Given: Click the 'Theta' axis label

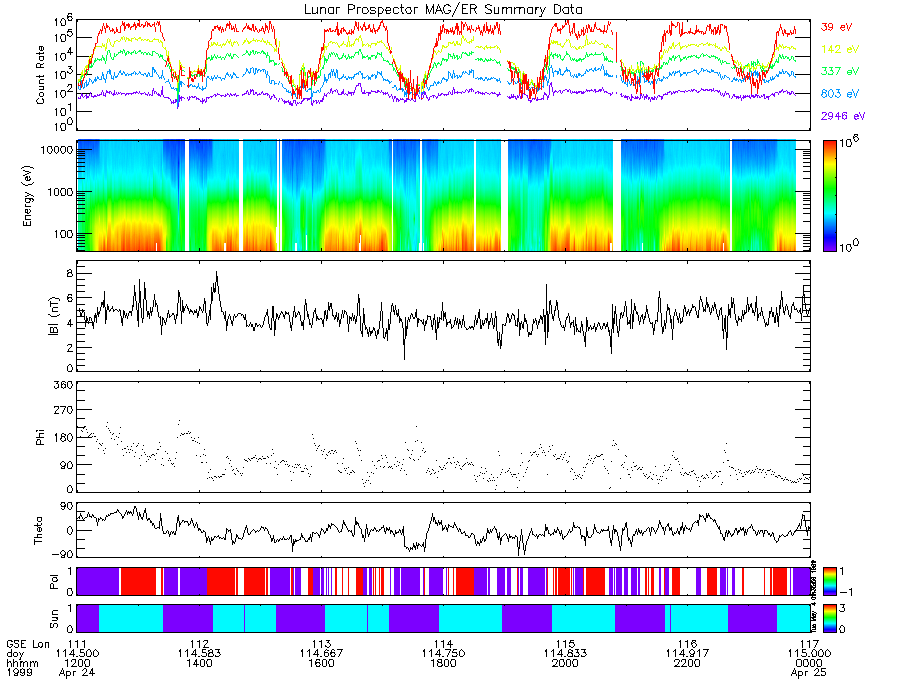Looking at the screenshot, I should pos(38,531).
